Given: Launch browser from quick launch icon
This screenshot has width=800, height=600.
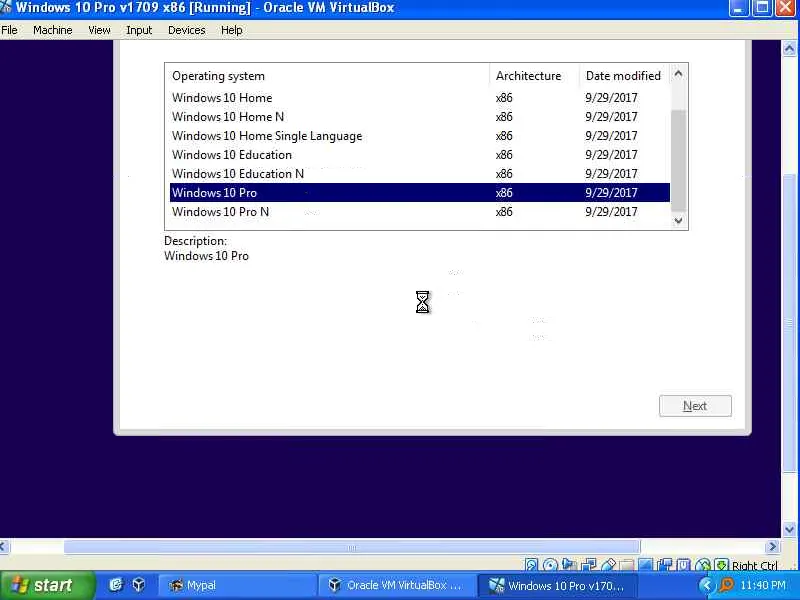Looking at the screenshot, I should click(116, 585).
